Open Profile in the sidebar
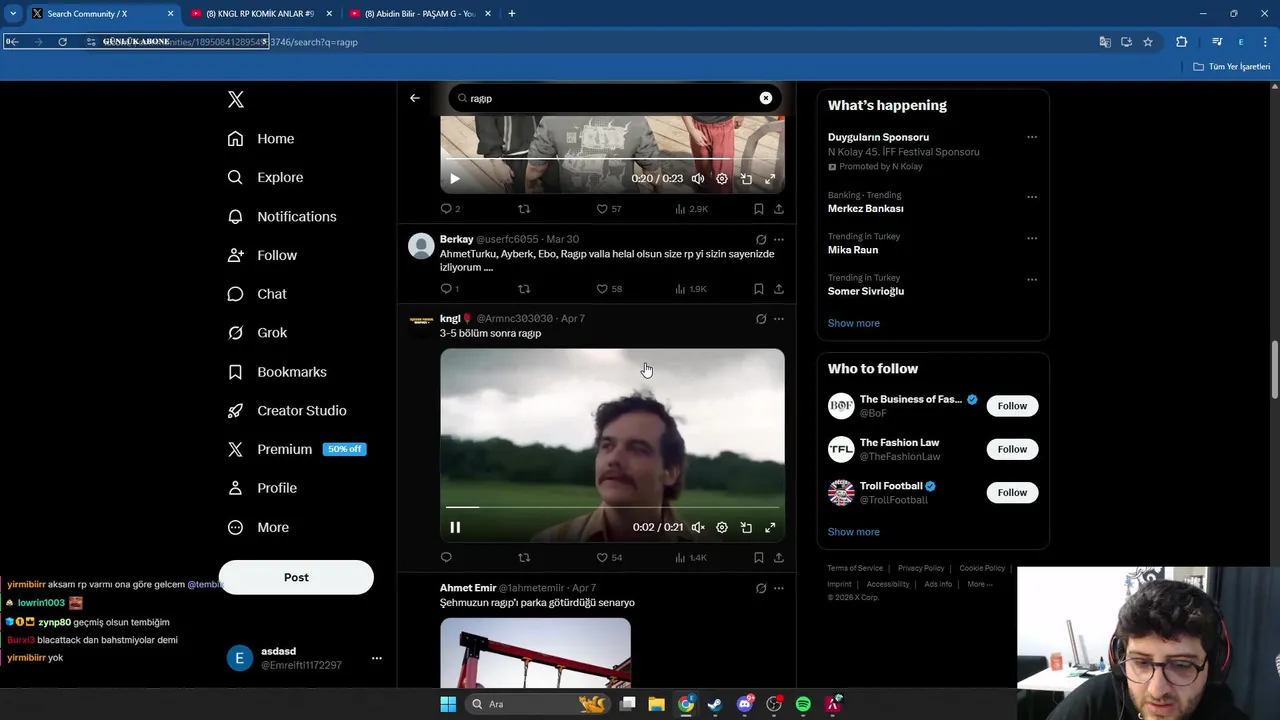 (x=262, y=488)
